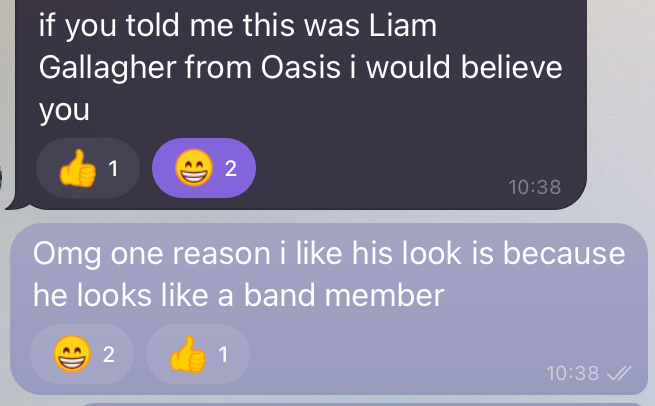The height and width of the screenshot is (406, 655).
Task: Add thumbs up to band member message
Action: pos(198,354)
